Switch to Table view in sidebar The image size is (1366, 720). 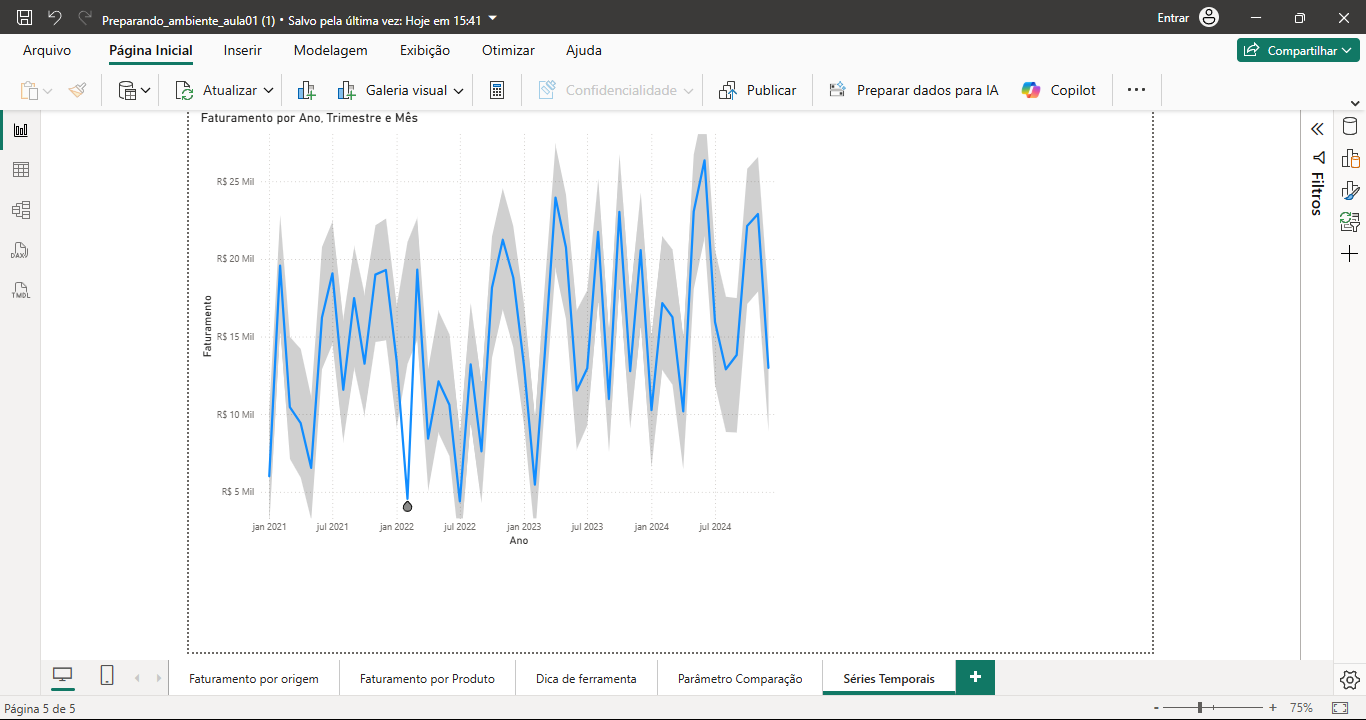click(20, 170)
